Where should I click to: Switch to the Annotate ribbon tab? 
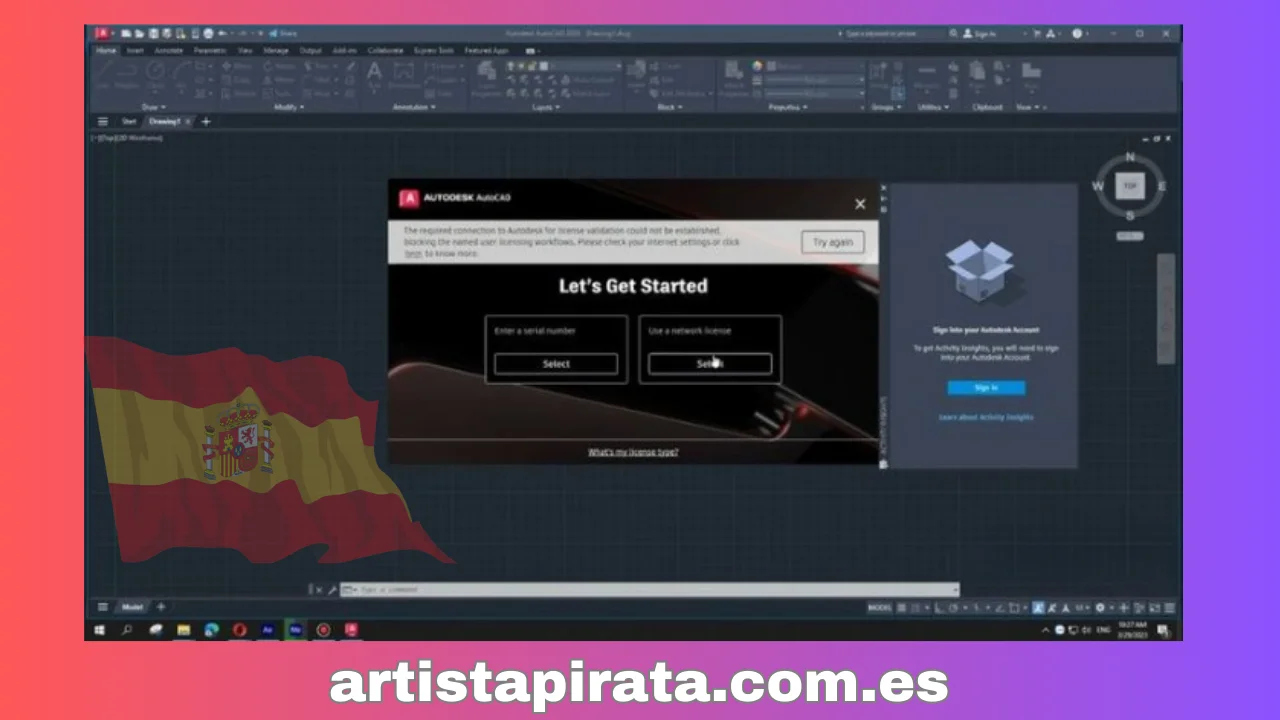[x=169, y=50]
